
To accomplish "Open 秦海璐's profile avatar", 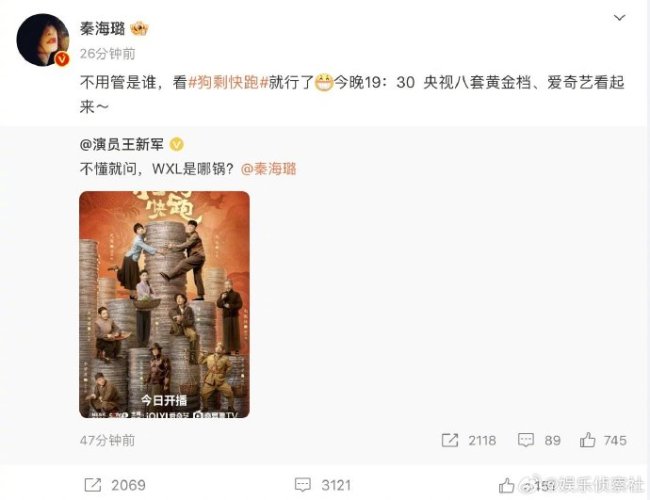I will click(x=43, y=40).
